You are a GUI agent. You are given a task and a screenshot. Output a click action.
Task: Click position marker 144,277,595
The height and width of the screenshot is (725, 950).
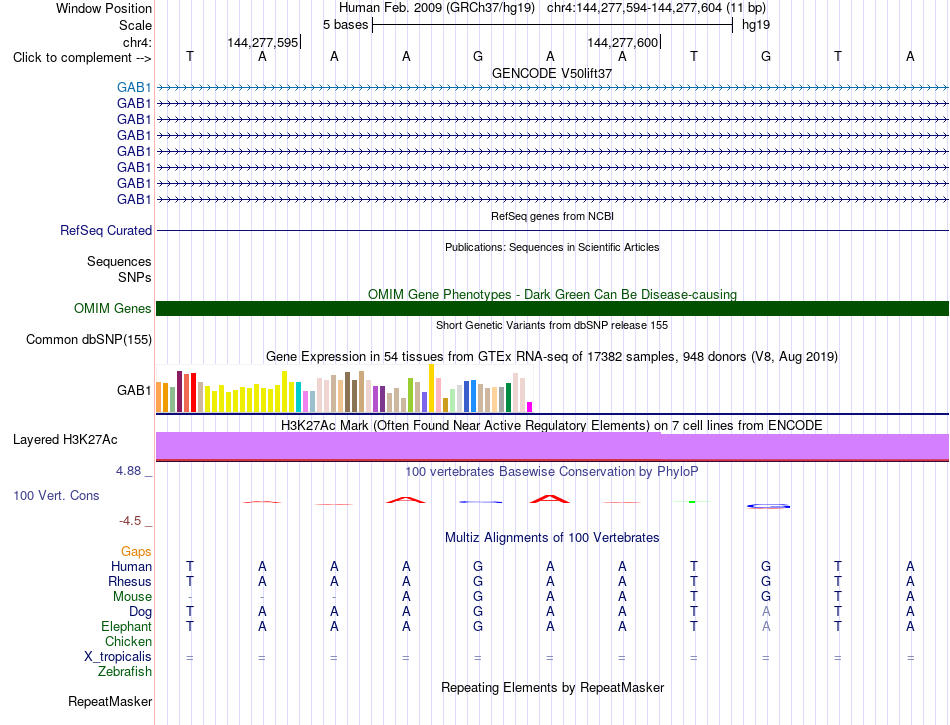click(x=262, y=42)
